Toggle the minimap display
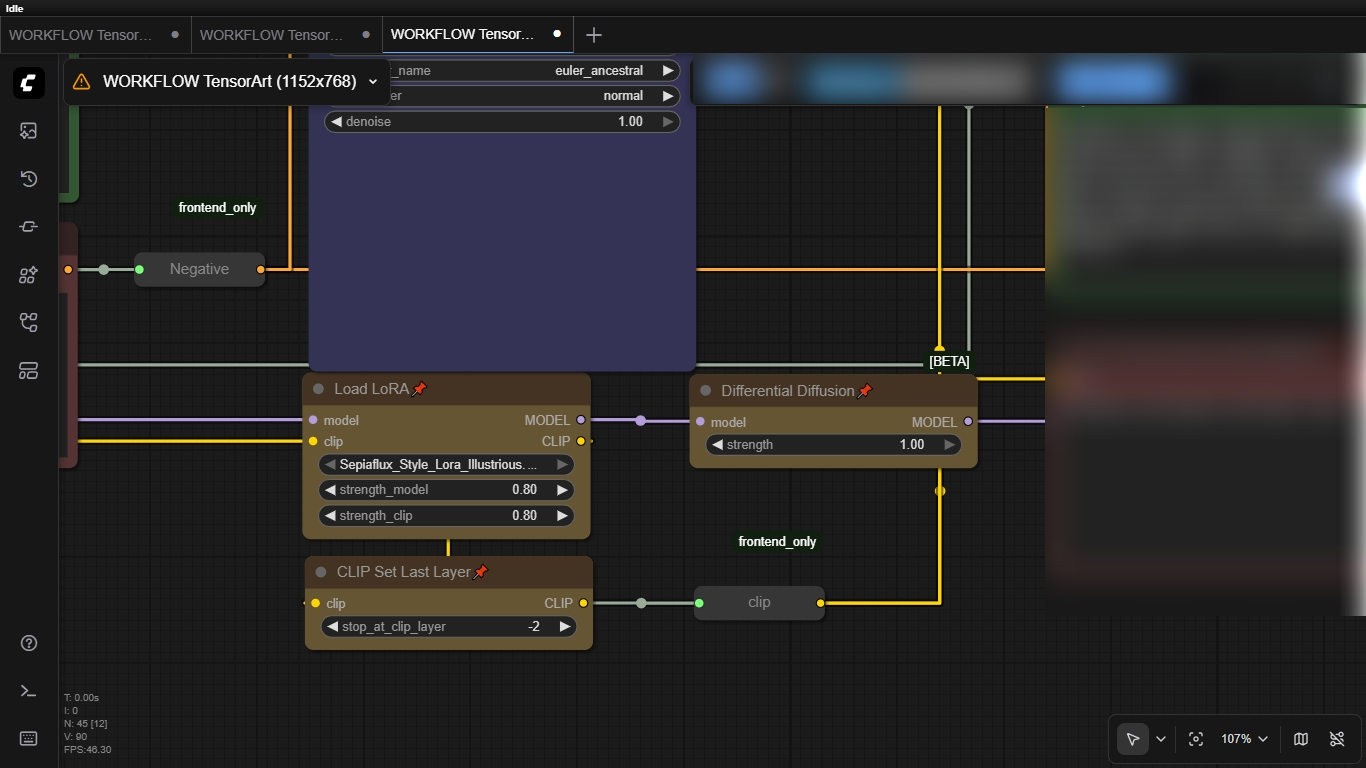 tap(1300, 739)
